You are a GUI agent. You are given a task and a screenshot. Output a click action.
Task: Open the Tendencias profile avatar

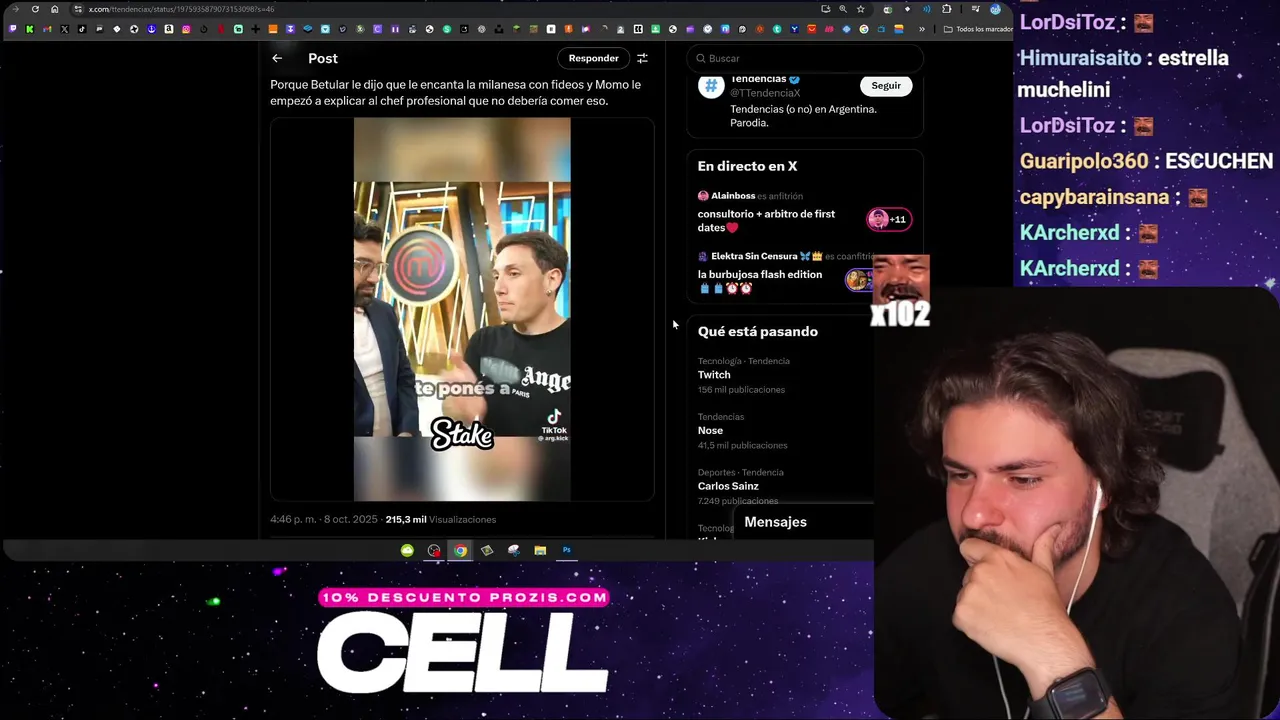click(711, 86)
